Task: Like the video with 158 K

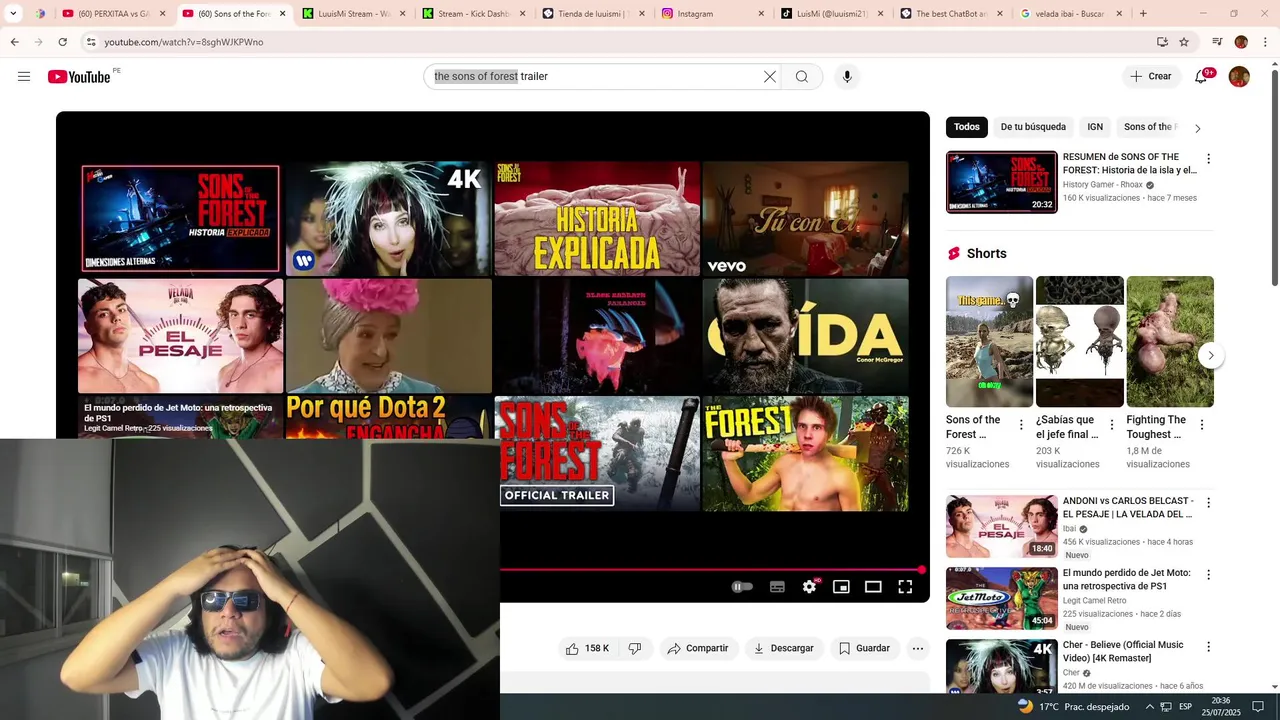Action: click(587, 649)
